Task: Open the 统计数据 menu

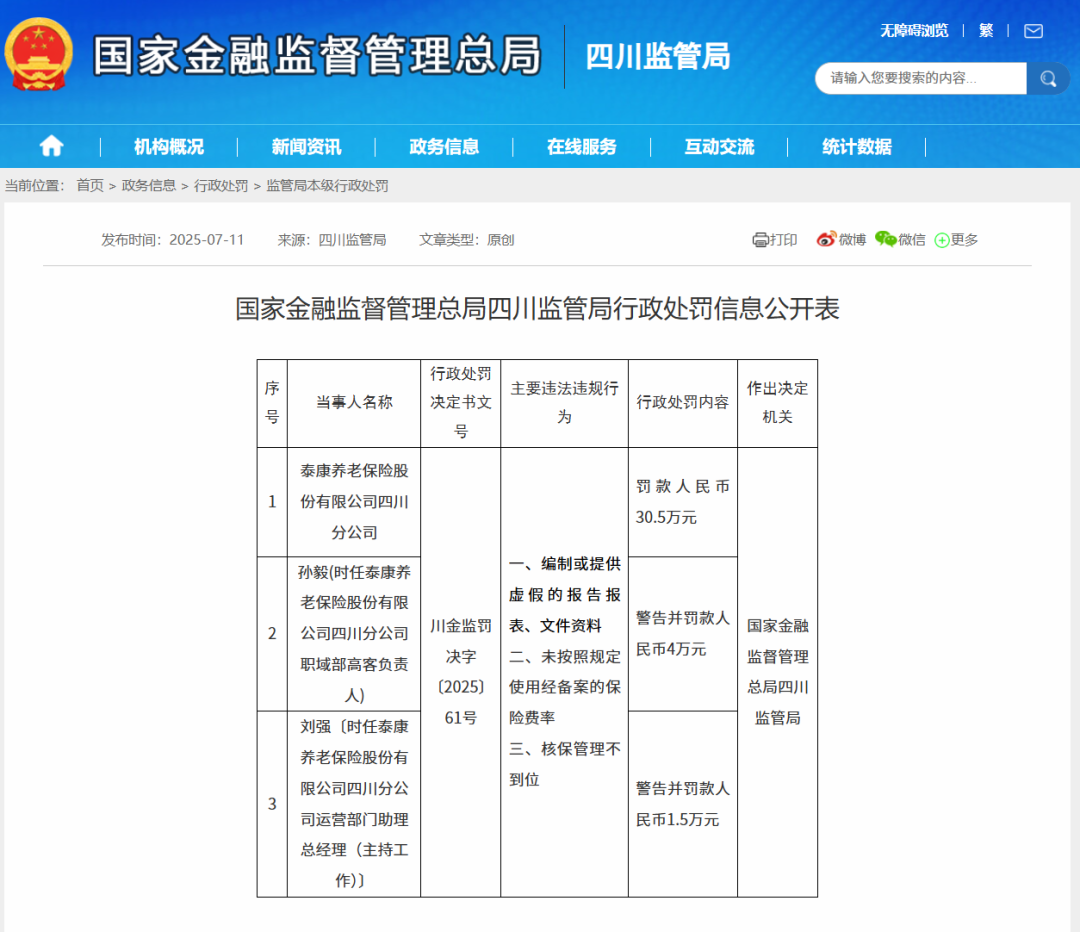Action: tap(857, 147)
